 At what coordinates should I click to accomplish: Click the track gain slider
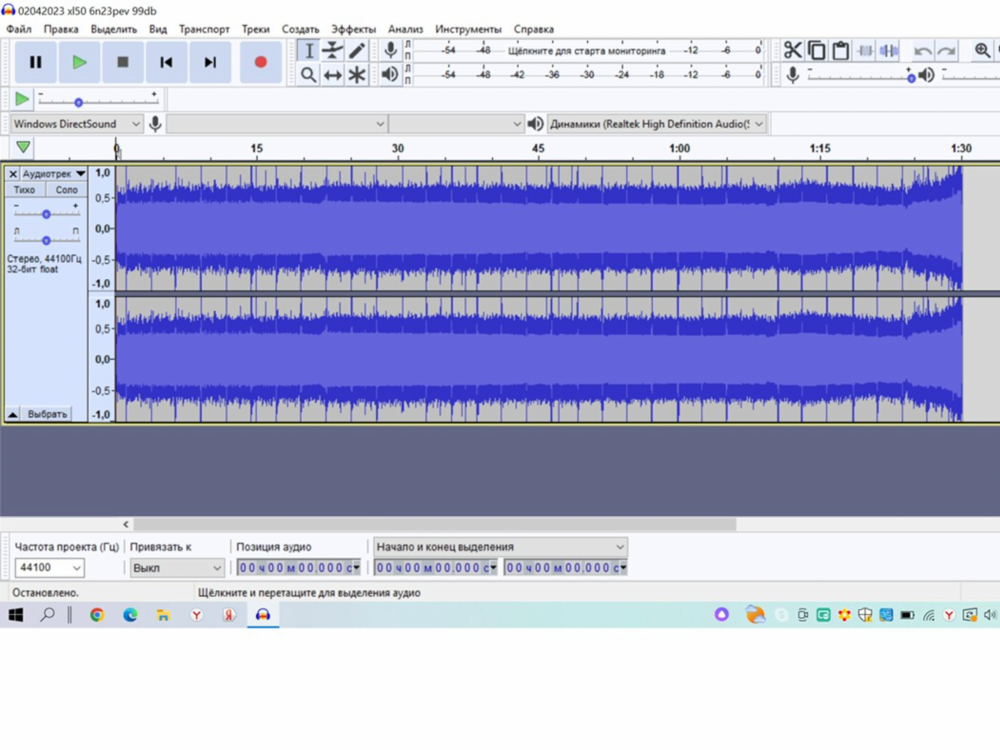pos(46,214)
